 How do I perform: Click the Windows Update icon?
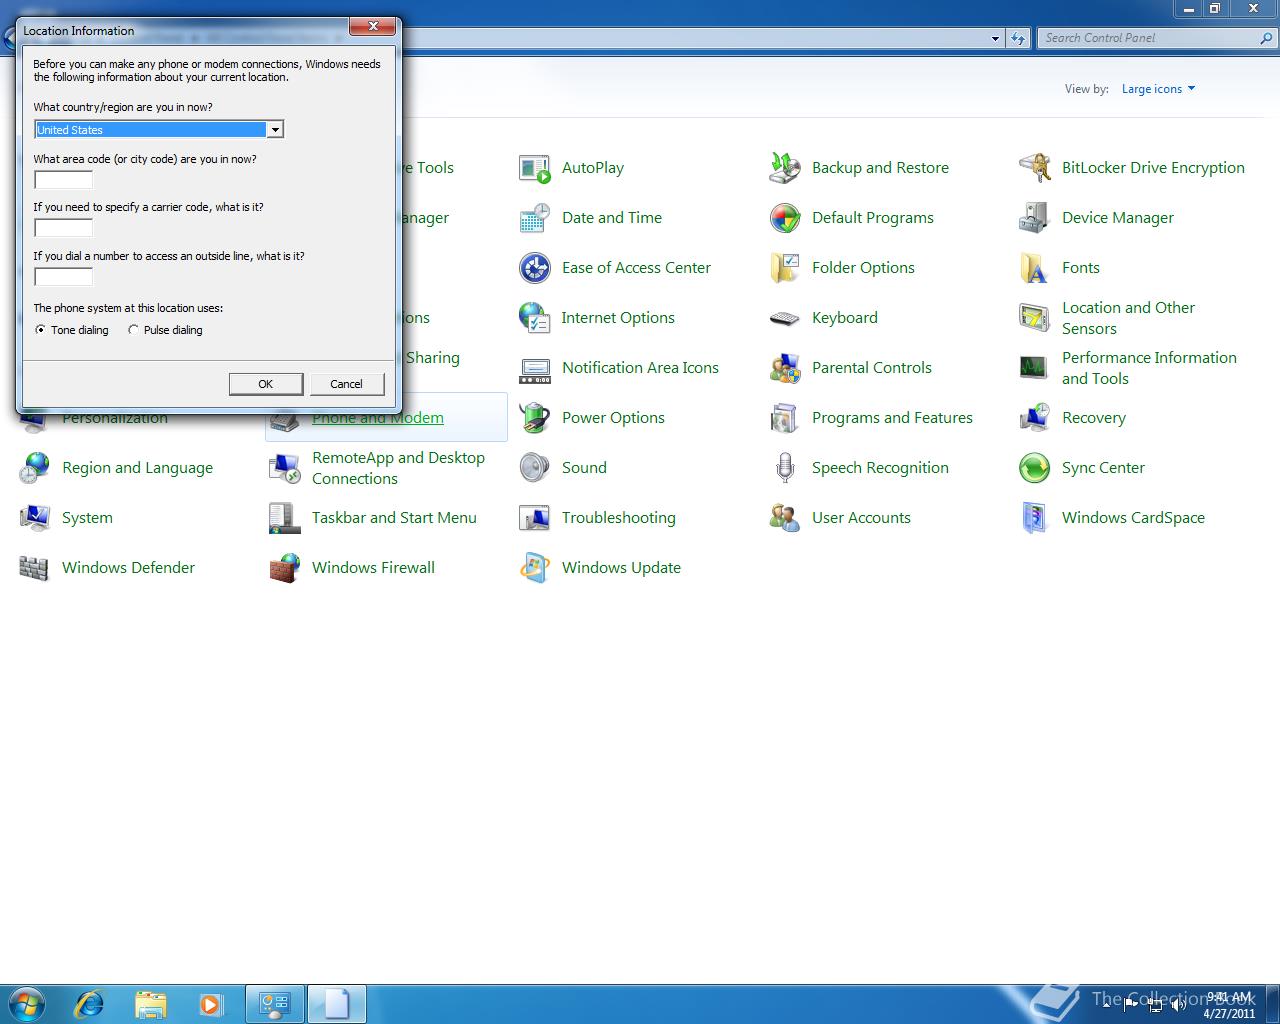click(535, 568)
